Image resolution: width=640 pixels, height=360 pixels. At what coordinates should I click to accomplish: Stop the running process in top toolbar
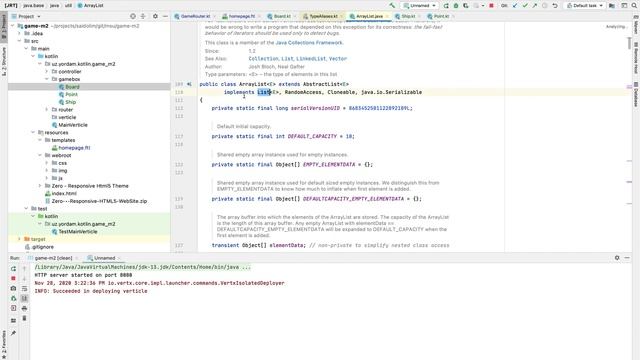coord(491,6)
